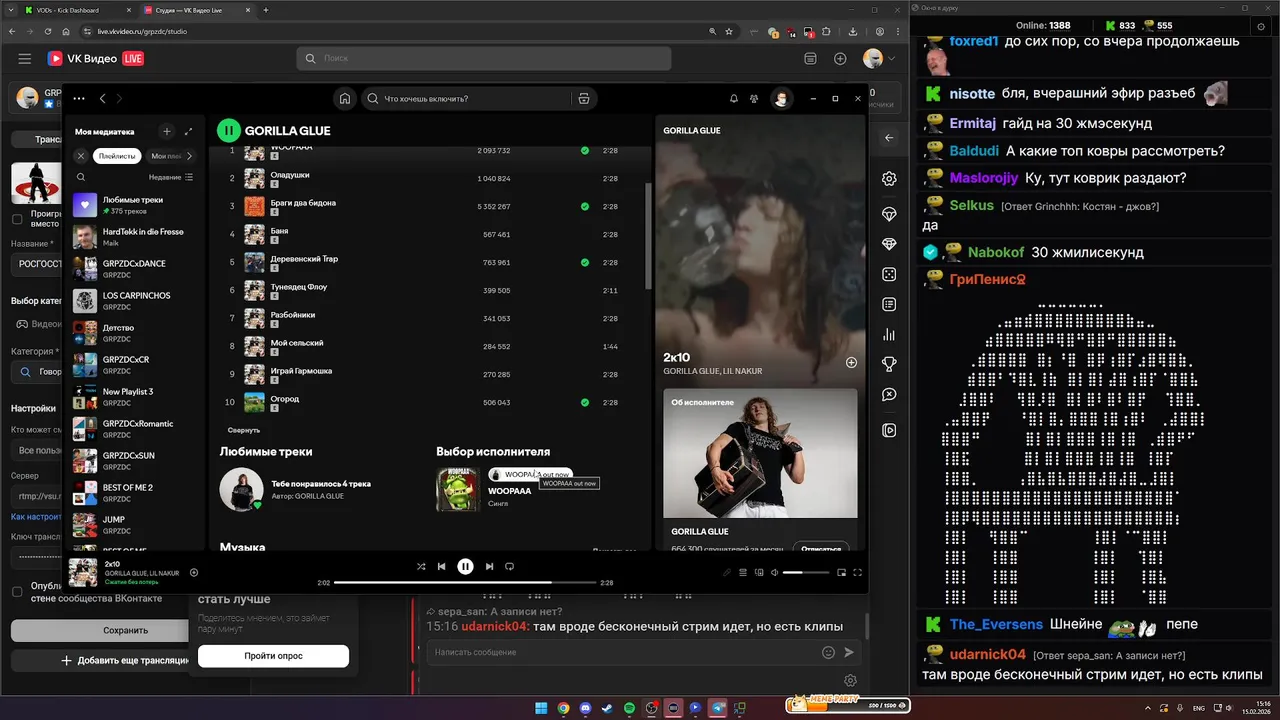1280x720 pixels.
Task: Open the Как настроить link in VK Studio
Action: 36,517
